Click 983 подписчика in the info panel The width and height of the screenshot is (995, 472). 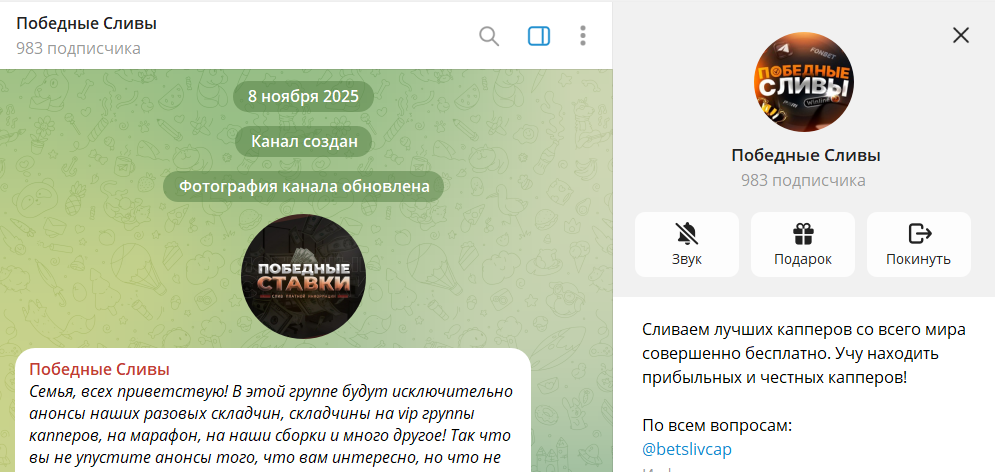(803, 180)
